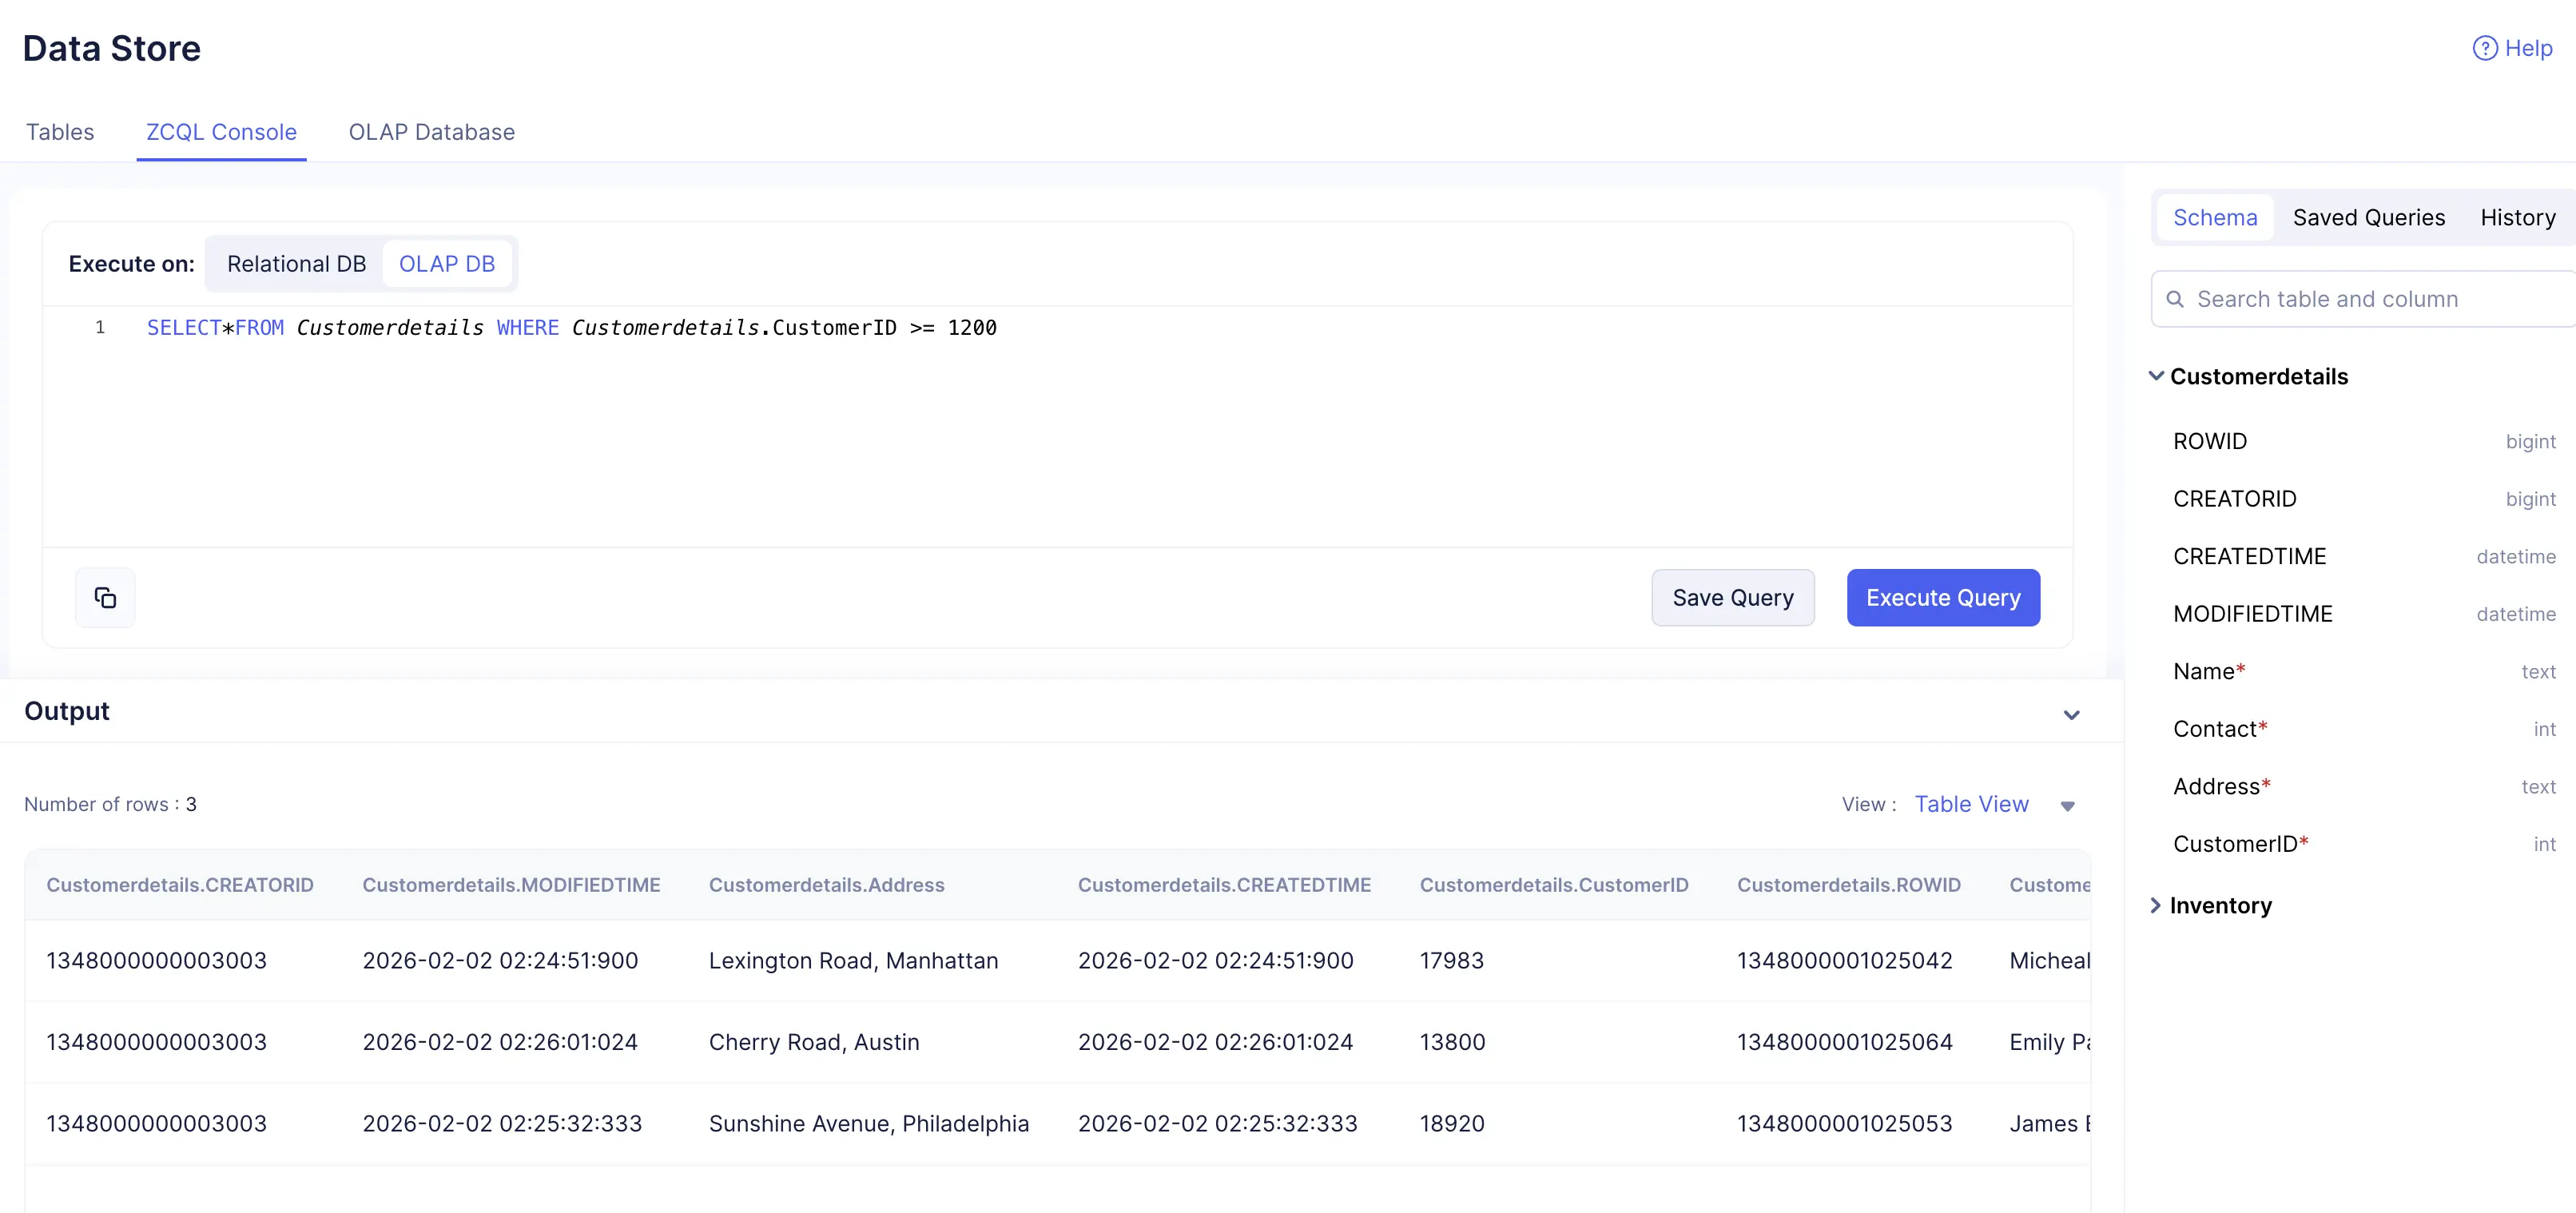Show the History tab
This screenshot has width=2576, height=1213.
tap(2517, 217)
